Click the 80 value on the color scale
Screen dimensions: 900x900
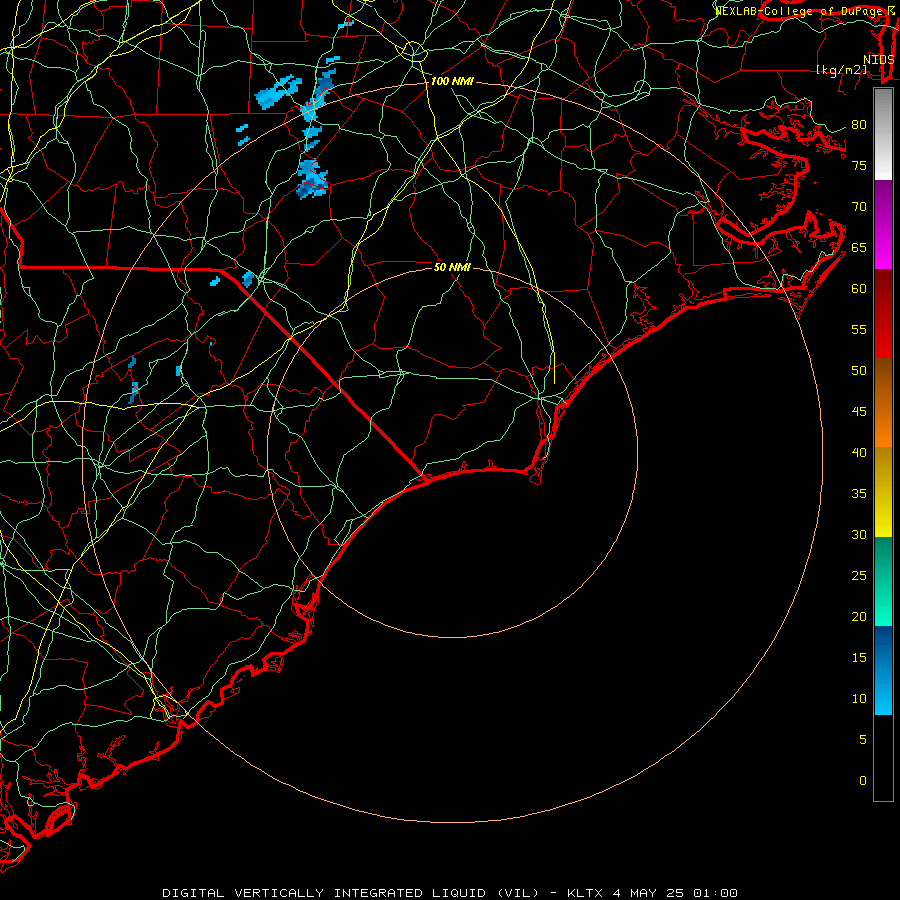click(x=859, y=125)
